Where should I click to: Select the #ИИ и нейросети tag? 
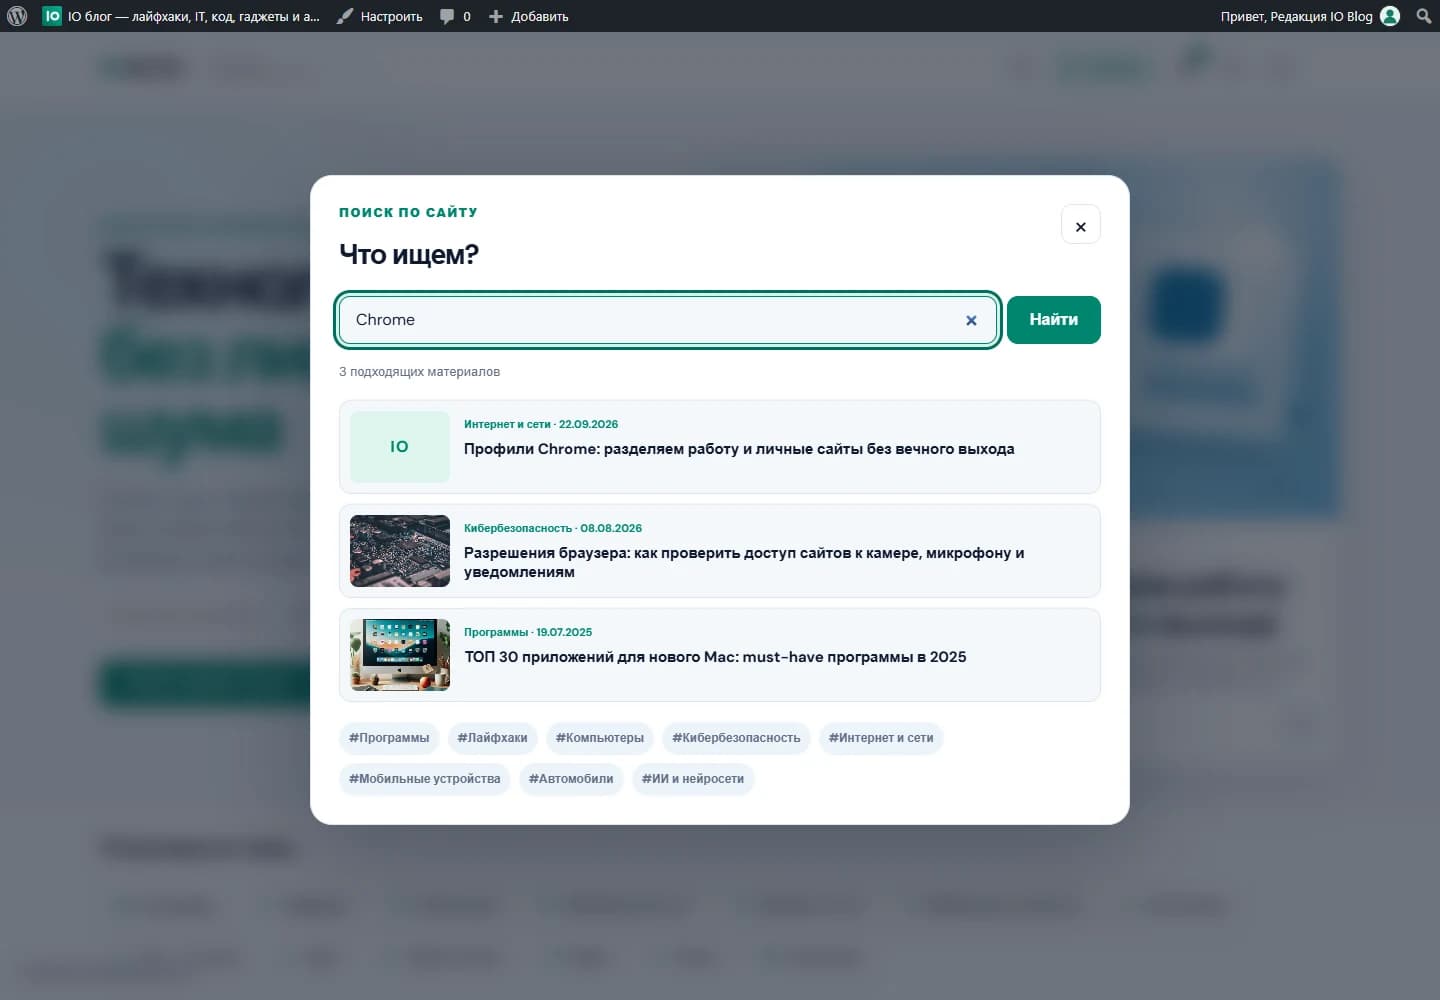click(693, 779)
